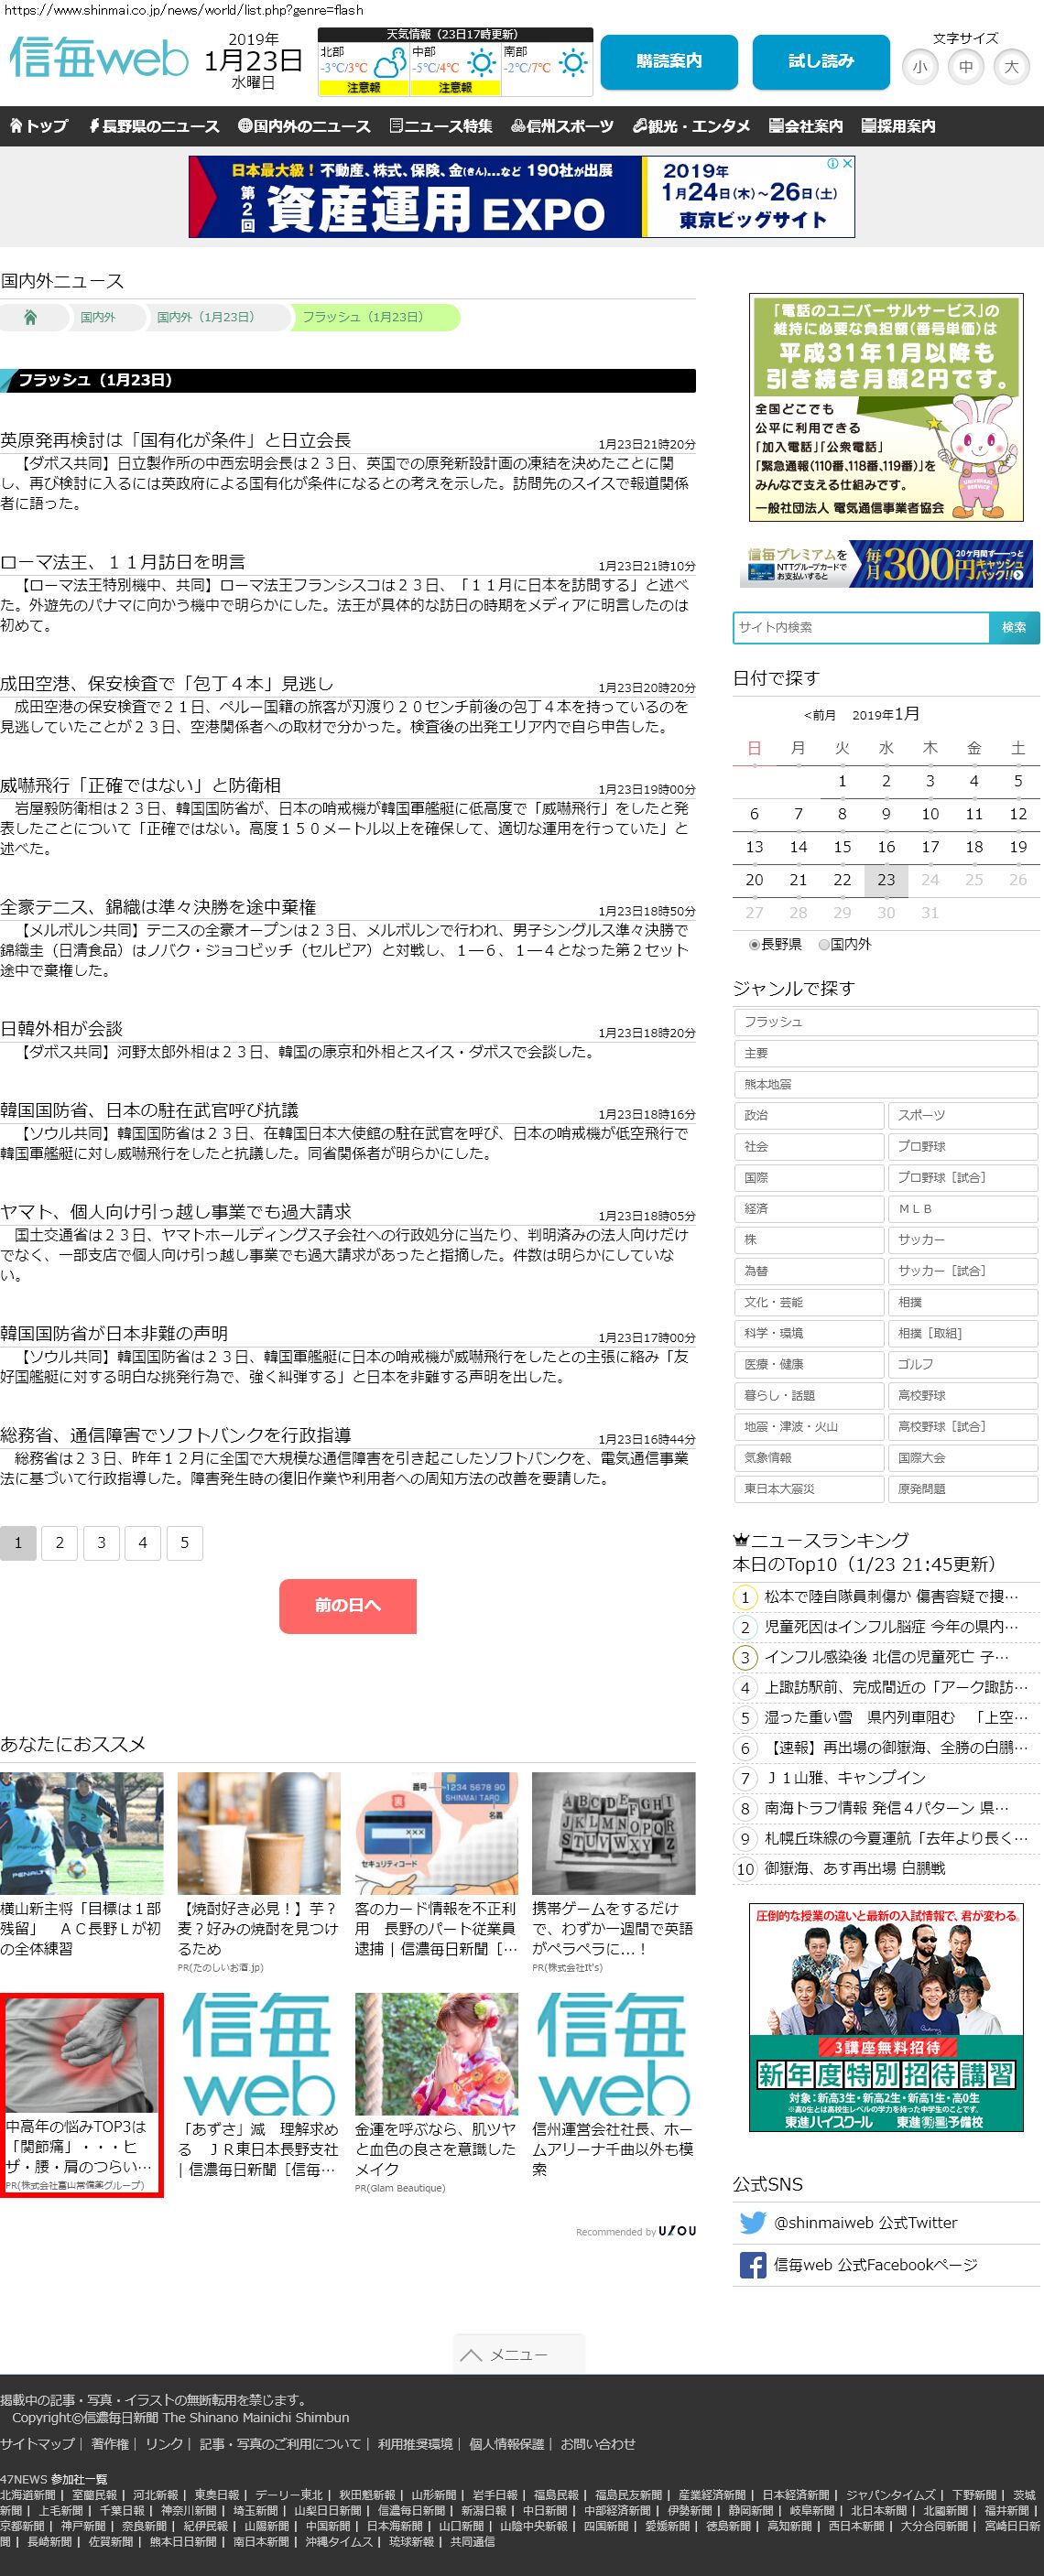Select the 長野県 radio button
The image size is (1044, 2576).
pos(755,944)
